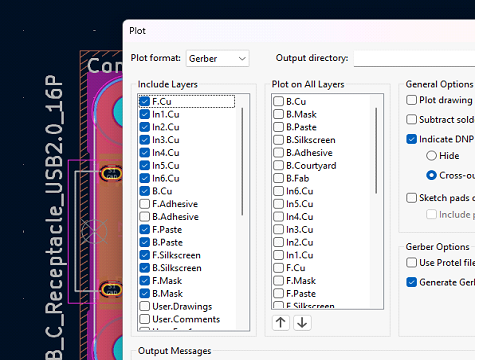Uncheck B.Silkscreen in Include Layers
Image resolution: width=479 pixels, height=361 pixels.
tap(145, 268)
